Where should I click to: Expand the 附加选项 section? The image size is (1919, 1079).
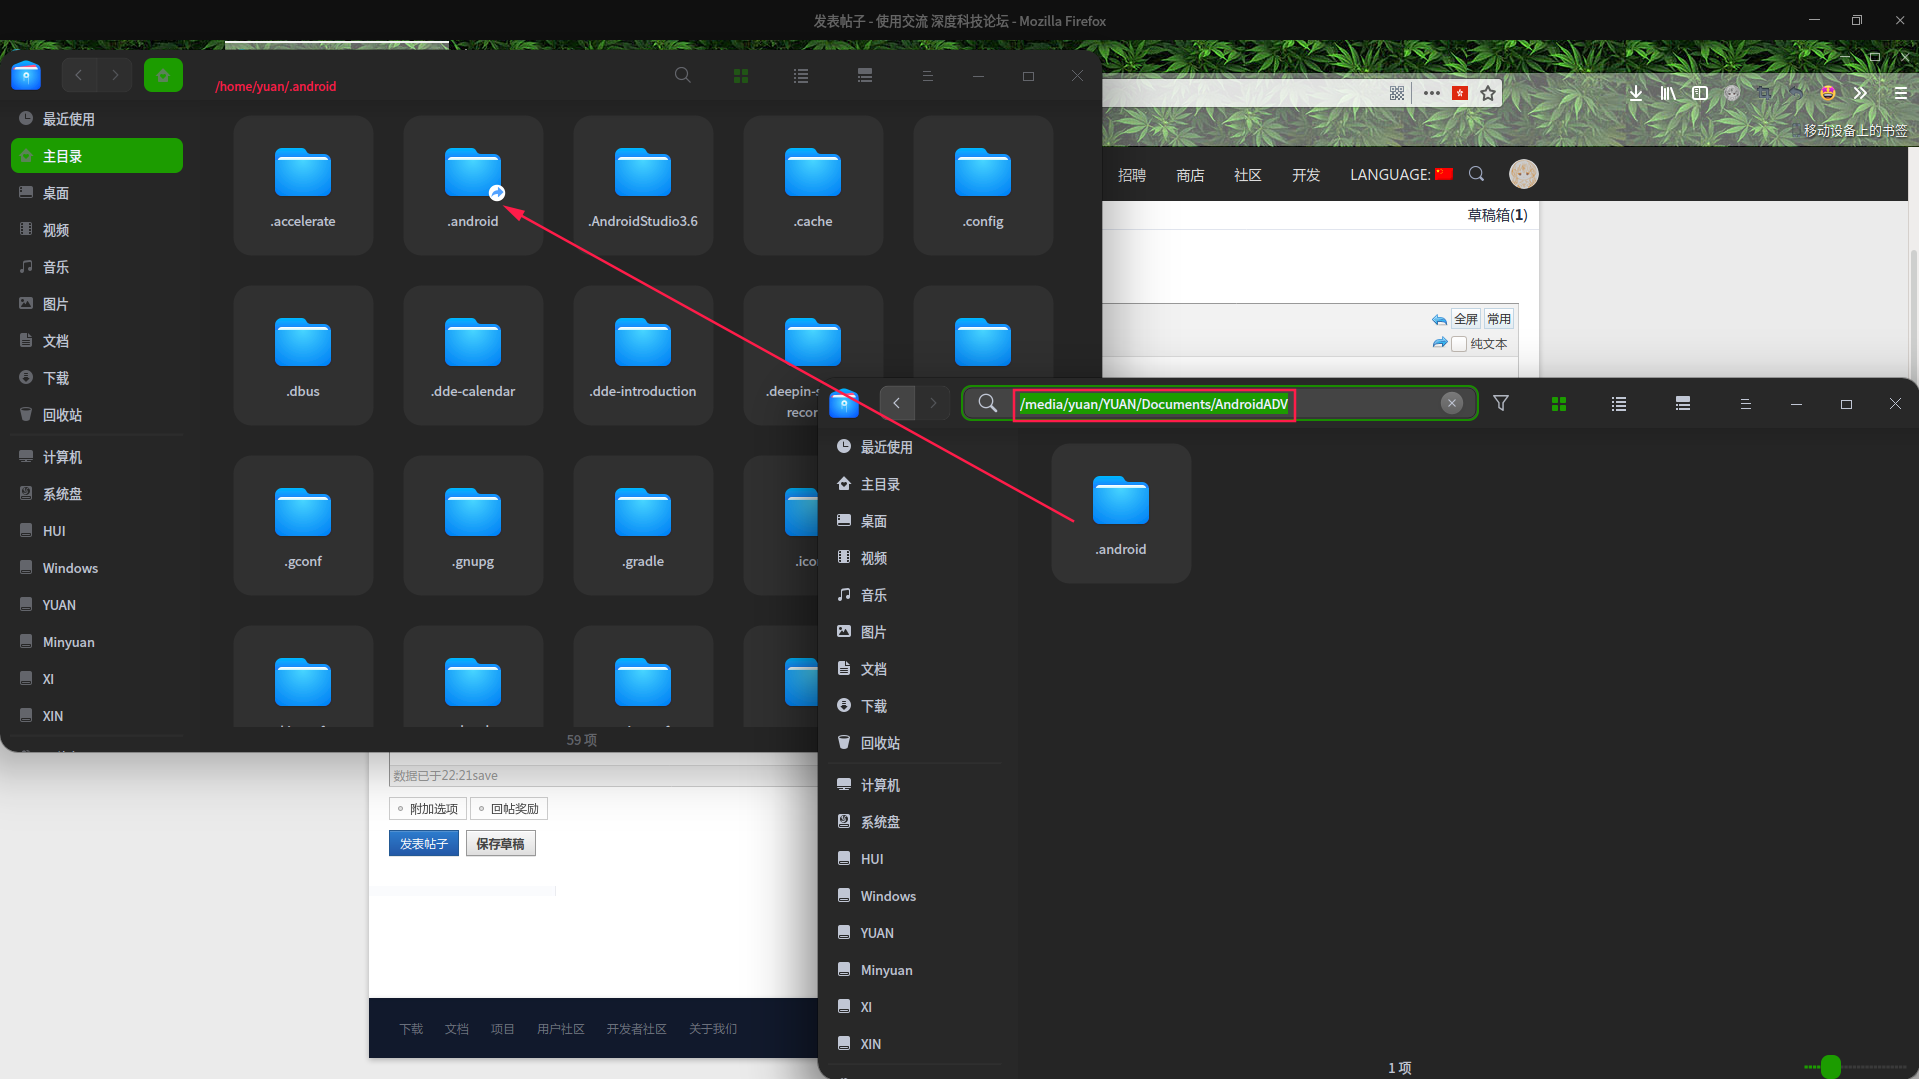[x=427, y=809]
